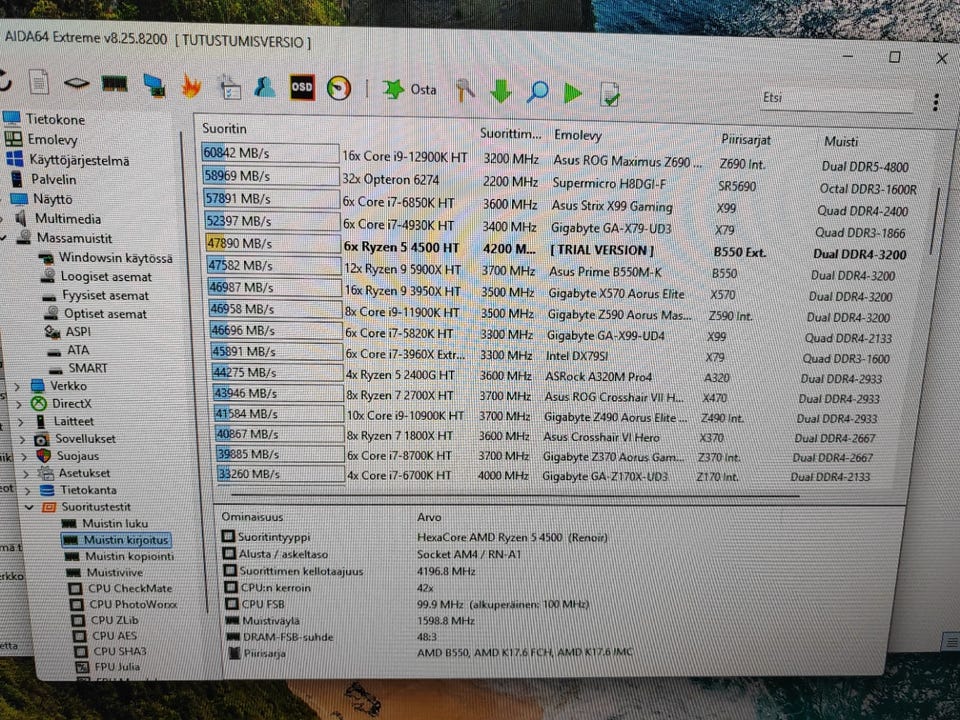Screen dimensions: 960x720
Task: Sort by Piirisarjat column header
Action: pyautogui.click(x=746, y=140)
